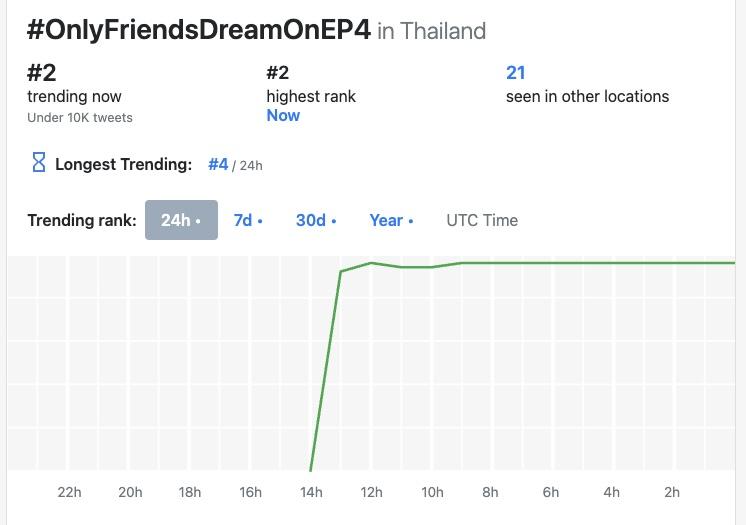Open the 21 other locations link
This screenshot has height=525, width=746.
(516, 72)
